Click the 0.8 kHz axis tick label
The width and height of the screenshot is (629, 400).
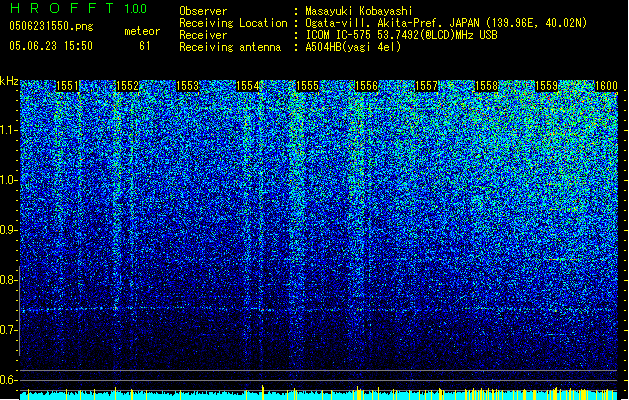pyautogui.click(x=8, y=280)
